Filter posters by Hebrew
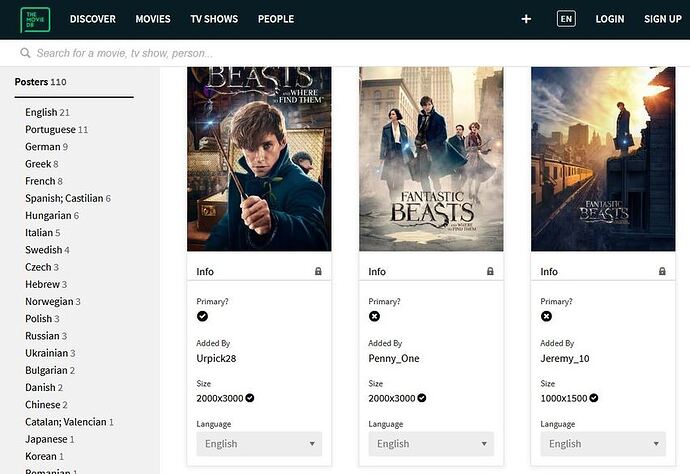The width and height of the screenshot is (690, 474). [x=46, y=284]
